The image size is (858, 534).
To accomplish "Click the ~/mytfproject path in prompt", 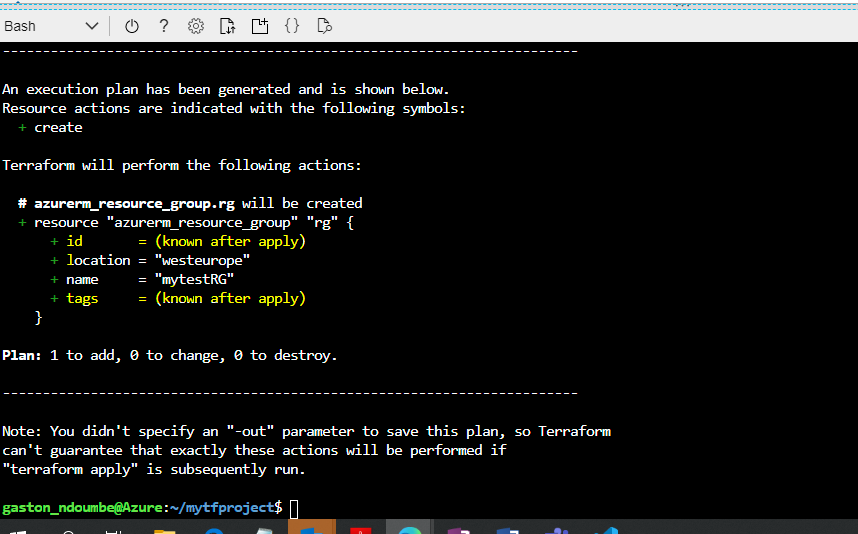I will coord(222,508).
